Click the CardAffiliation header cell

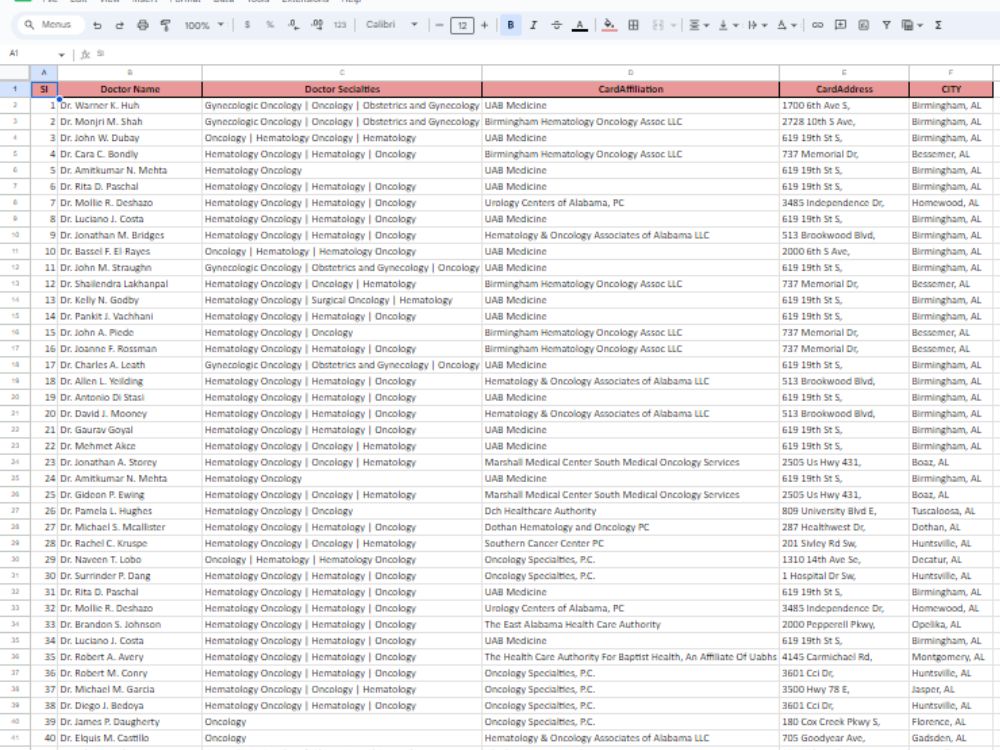tap(630, 89)
